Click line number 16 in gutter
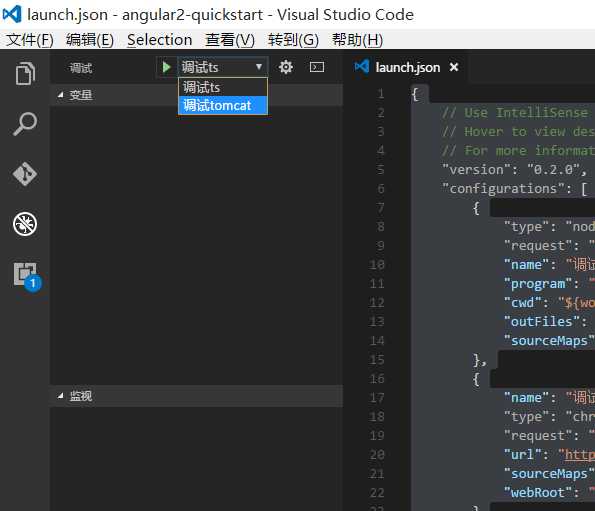The width and height of the screenshot is (595, 511). coord(377,379)
